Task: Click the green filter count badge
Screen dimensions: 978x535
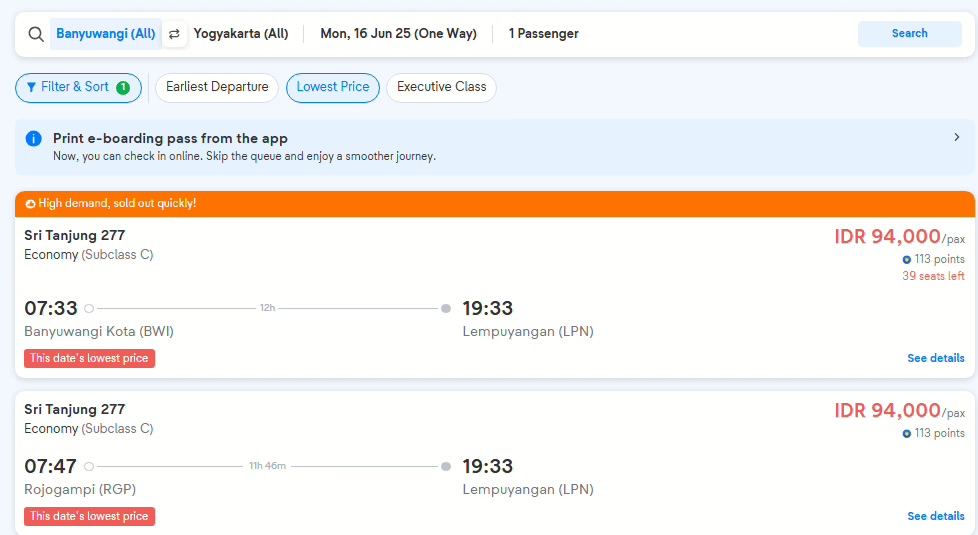Action: tap(123, 87)
